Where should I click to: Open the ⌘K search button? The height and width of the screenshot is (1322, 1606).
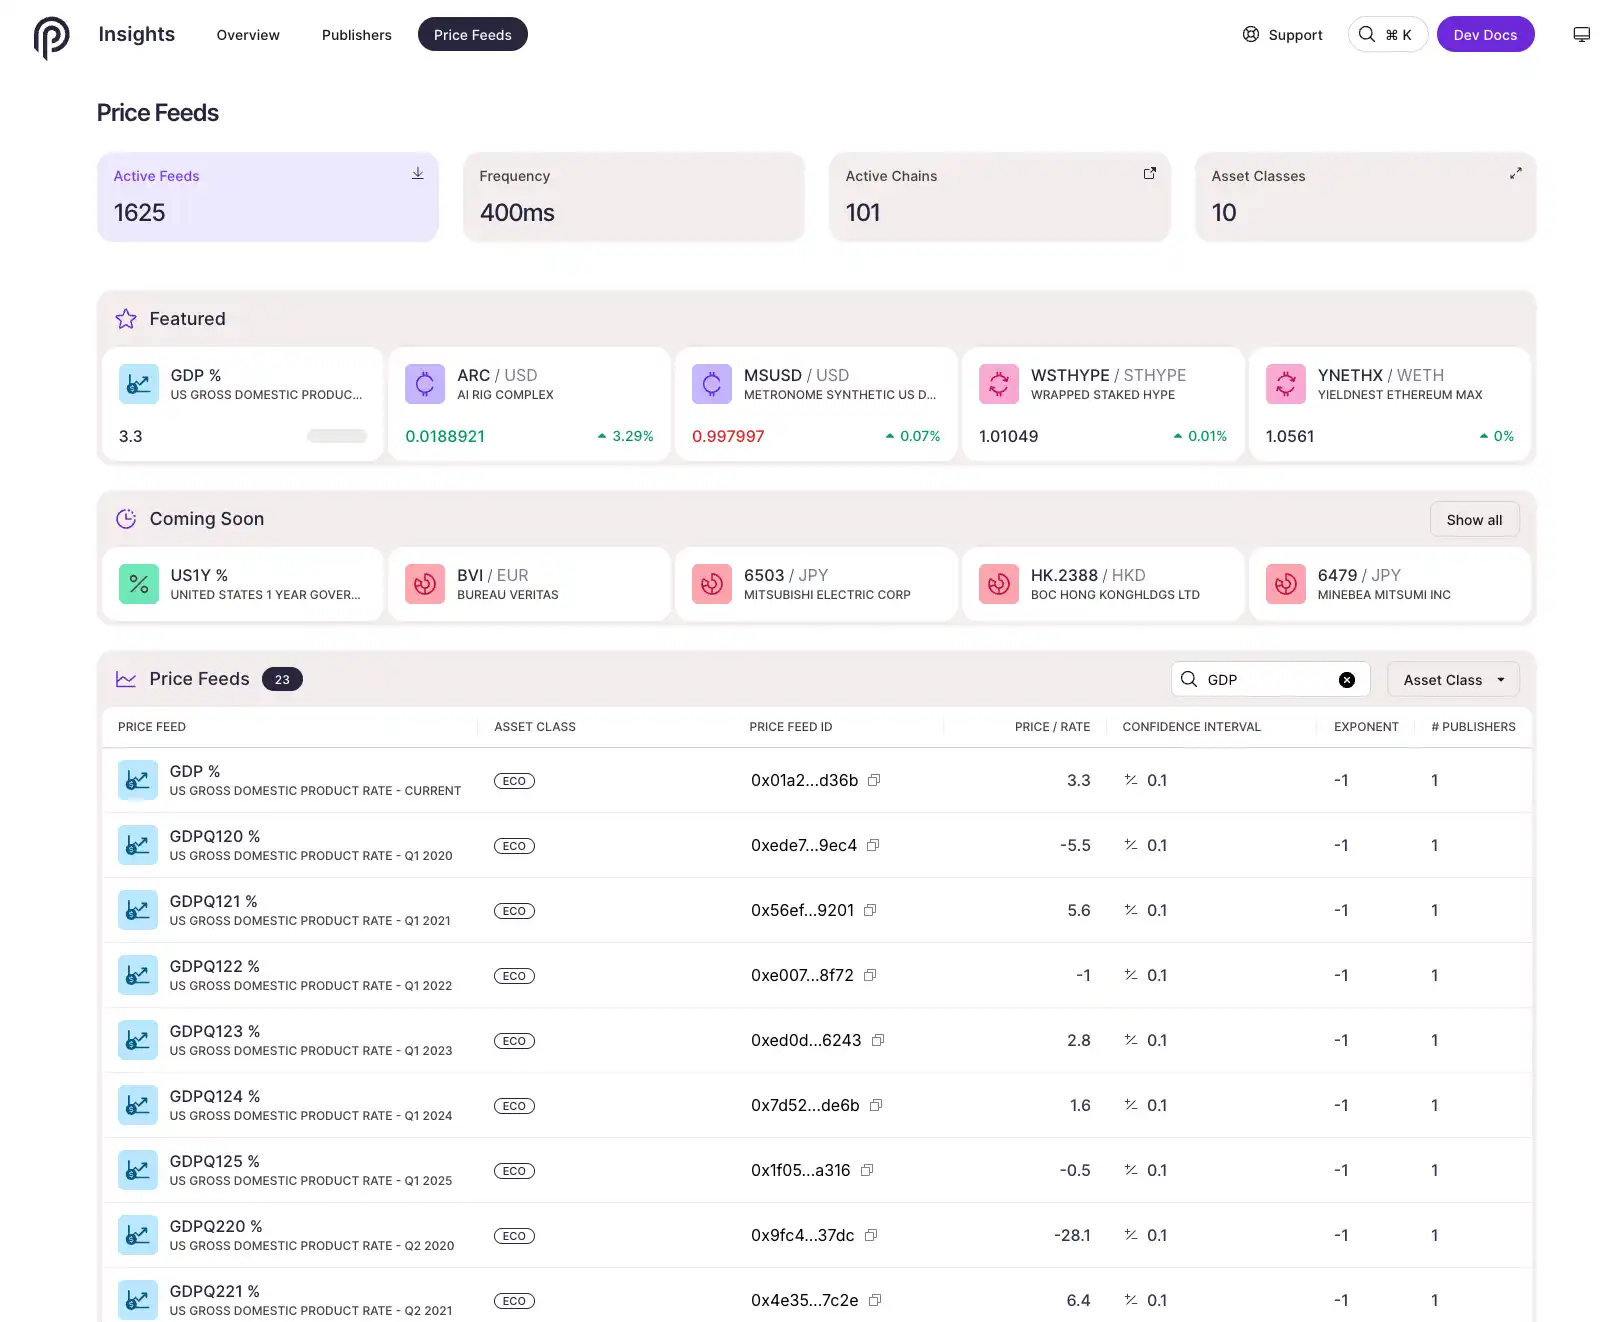tap(1386, 35)
